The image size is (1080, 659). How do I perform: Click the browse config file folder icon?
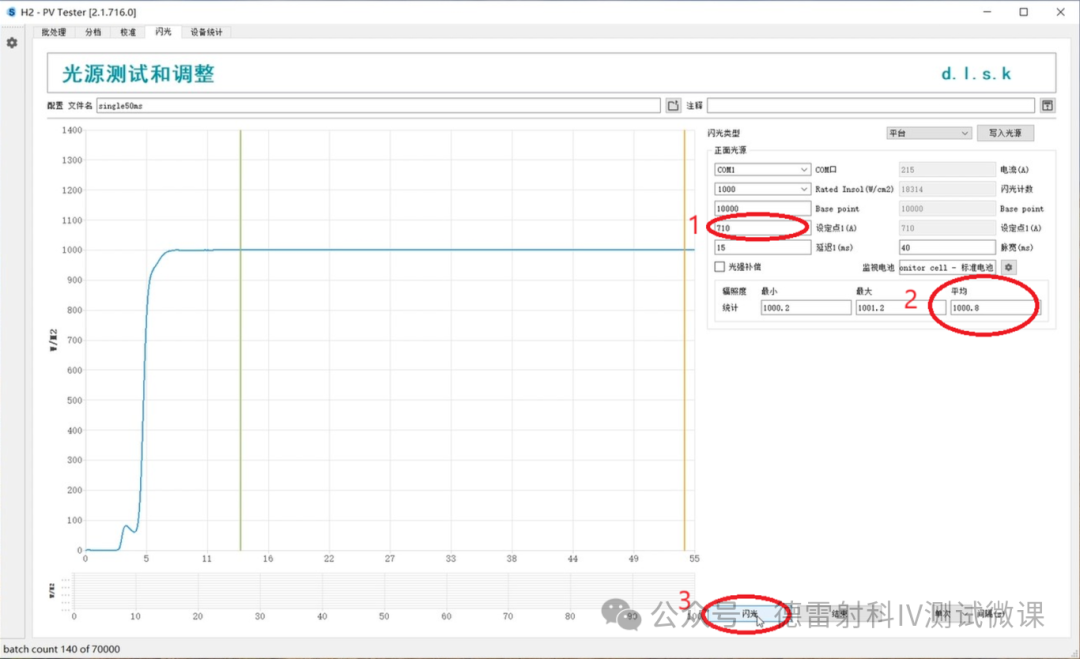[x=673, y=105]
